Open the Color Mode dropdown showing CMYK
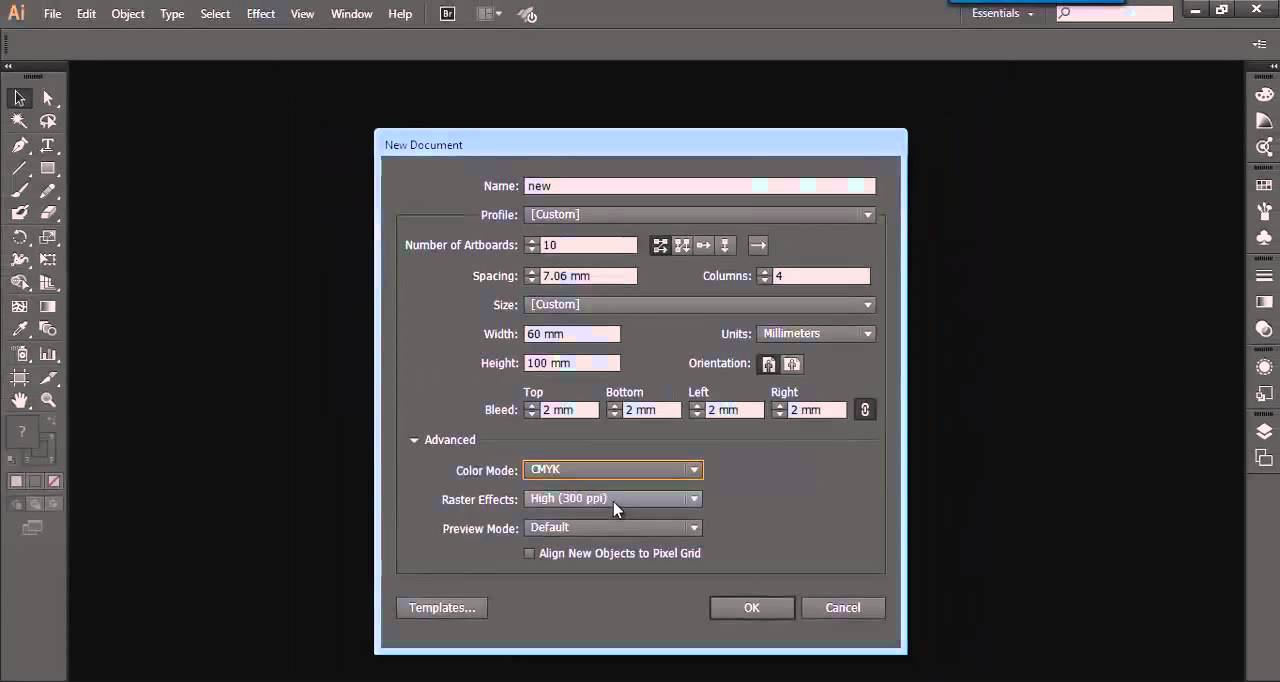This screenshot has width=1280, height=682. (613, 470)
